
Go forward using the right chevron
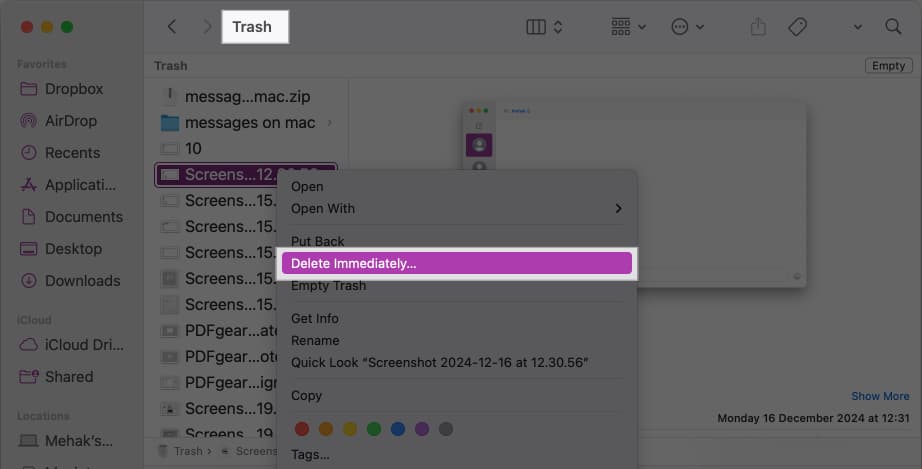tap(207, 26)
